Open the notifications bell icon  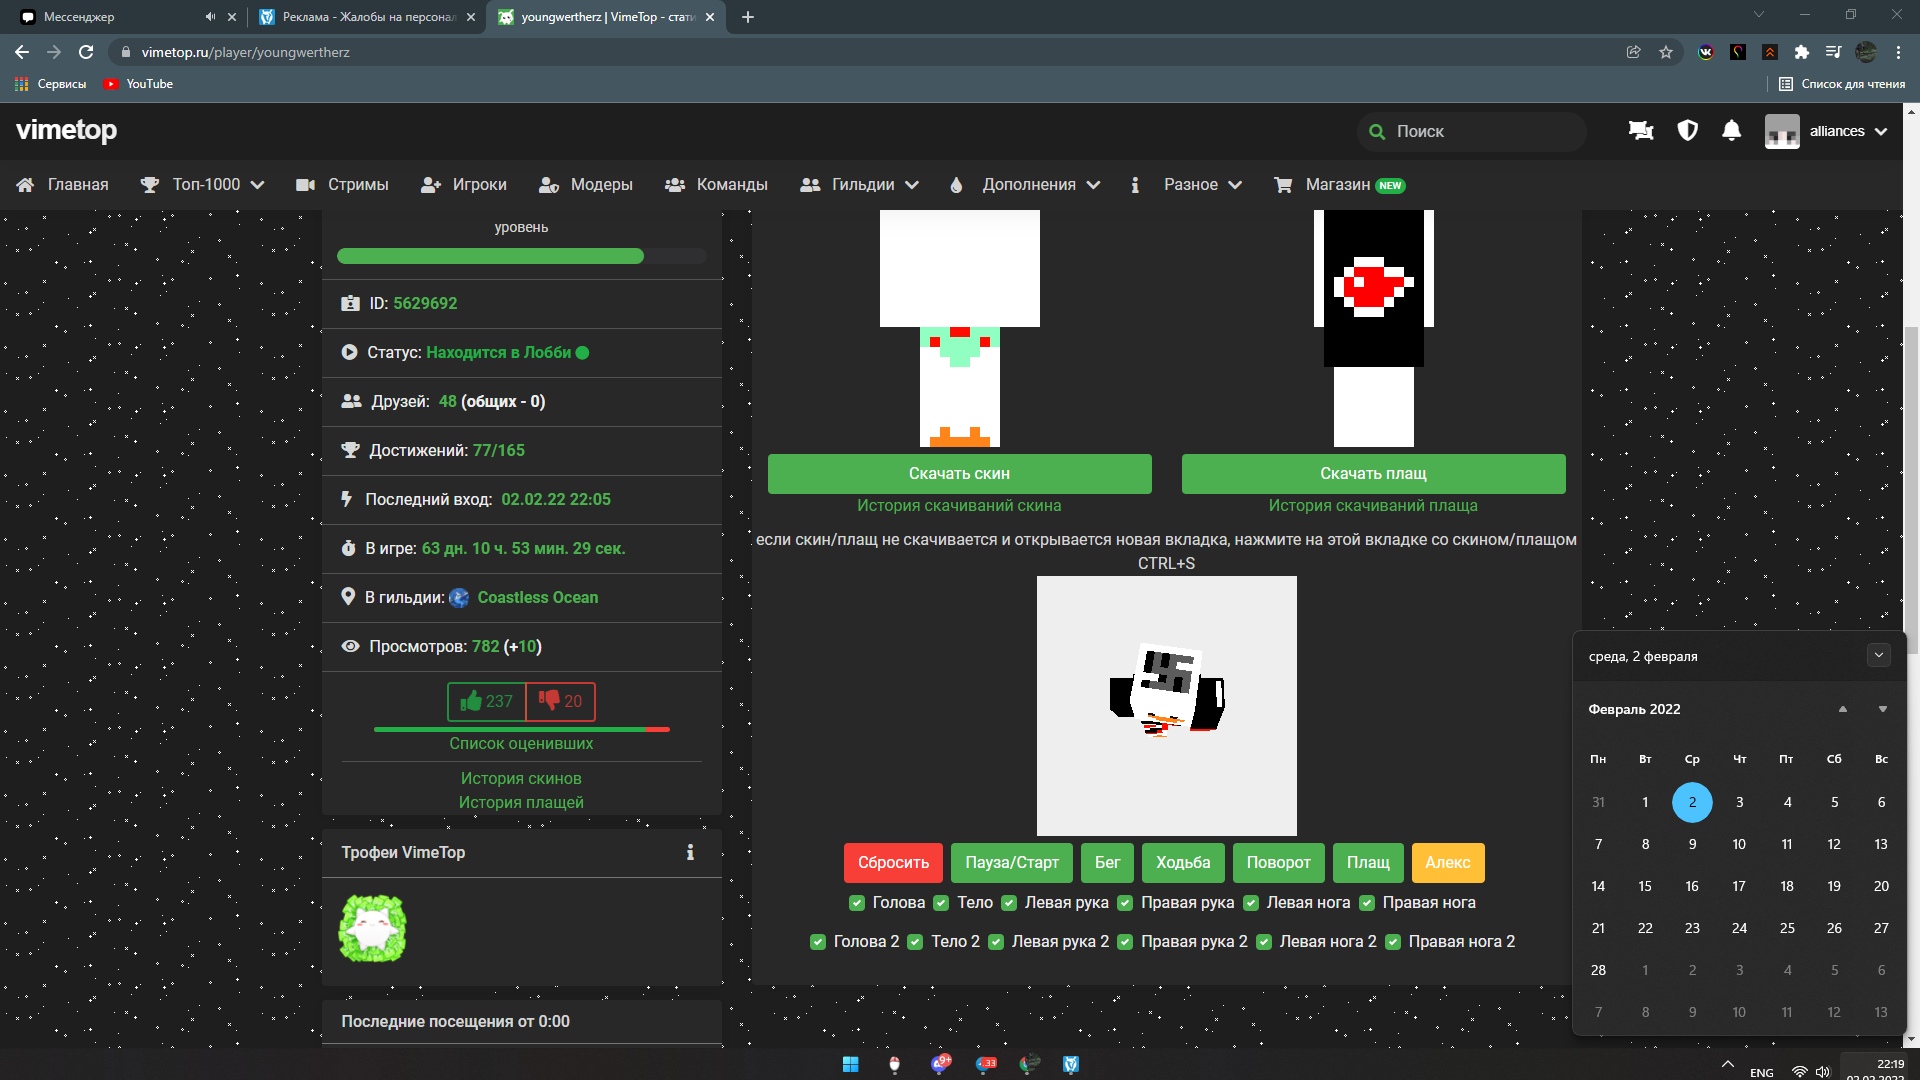[1731, 131]
